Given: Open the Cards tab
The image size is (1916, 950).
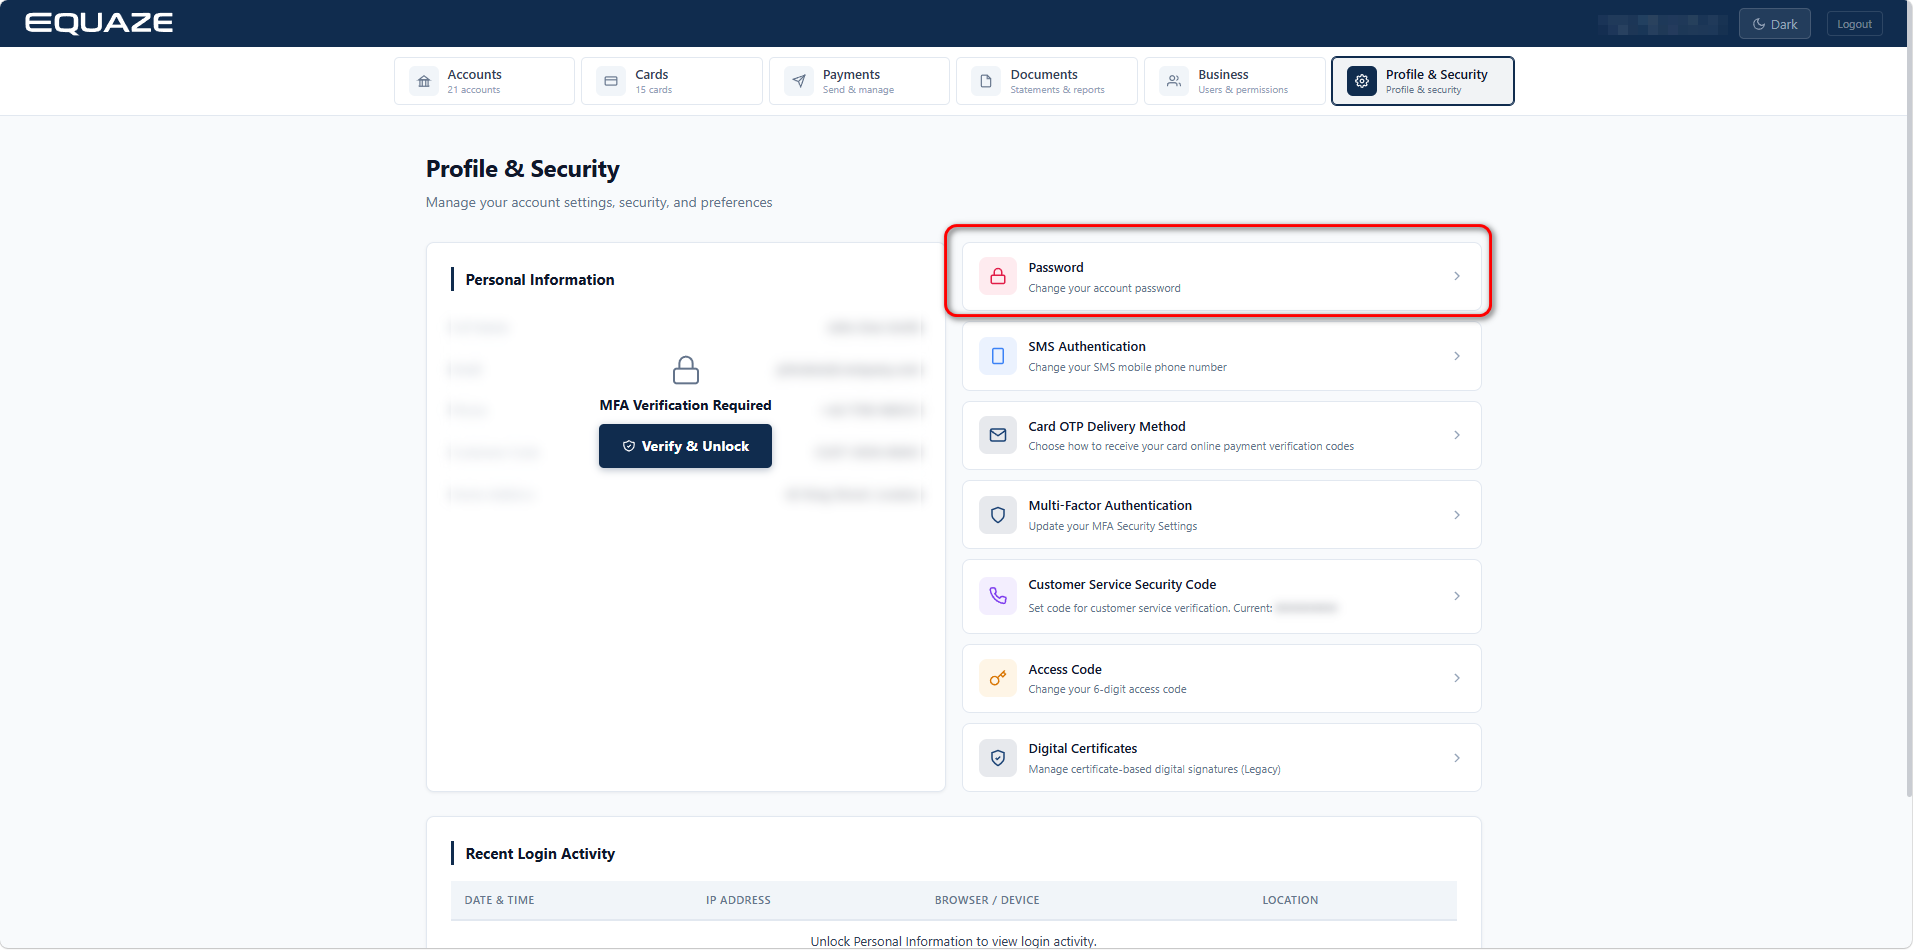Looking at the screenshot, I should (x=672, y=81).
